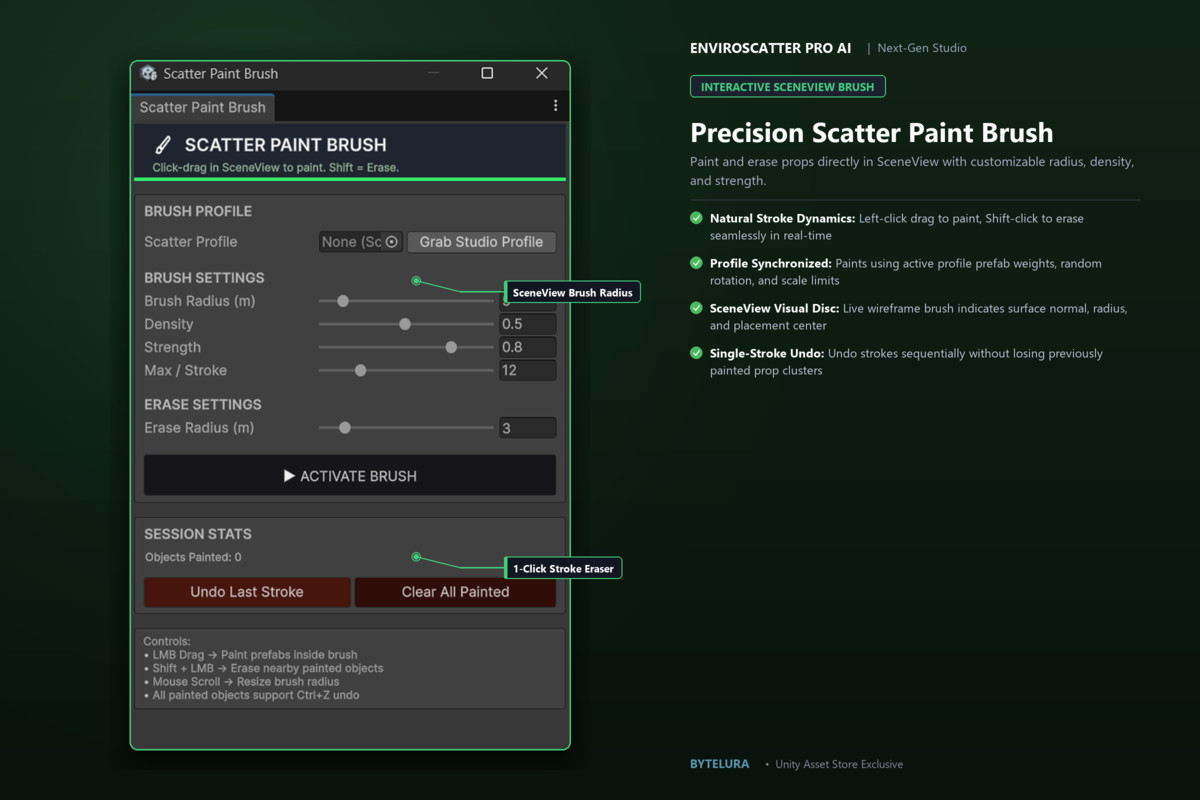This screenshot has height=800, width=1200.
Task: Click the Activate Brush button
Action: (x=350, y=476)
